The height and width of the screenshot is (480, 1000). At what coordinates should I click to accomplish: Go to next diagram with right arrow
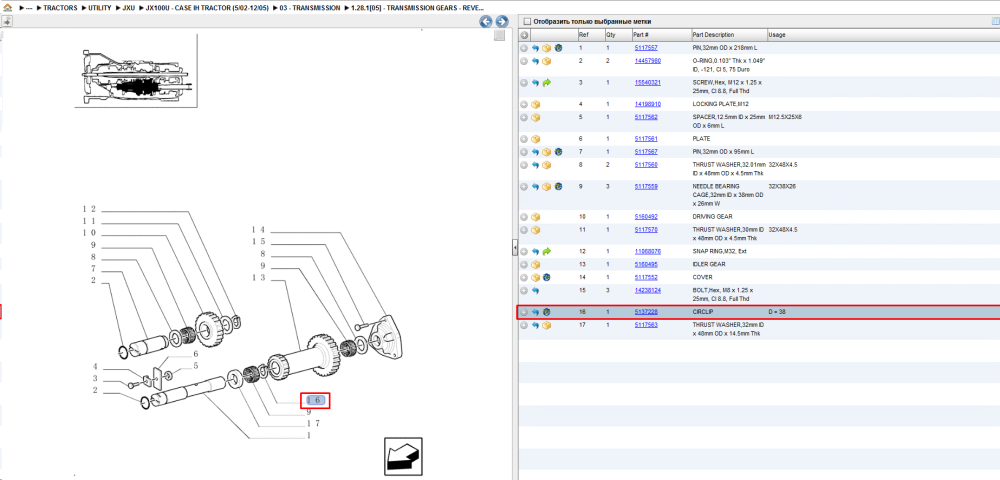[502, 21]
